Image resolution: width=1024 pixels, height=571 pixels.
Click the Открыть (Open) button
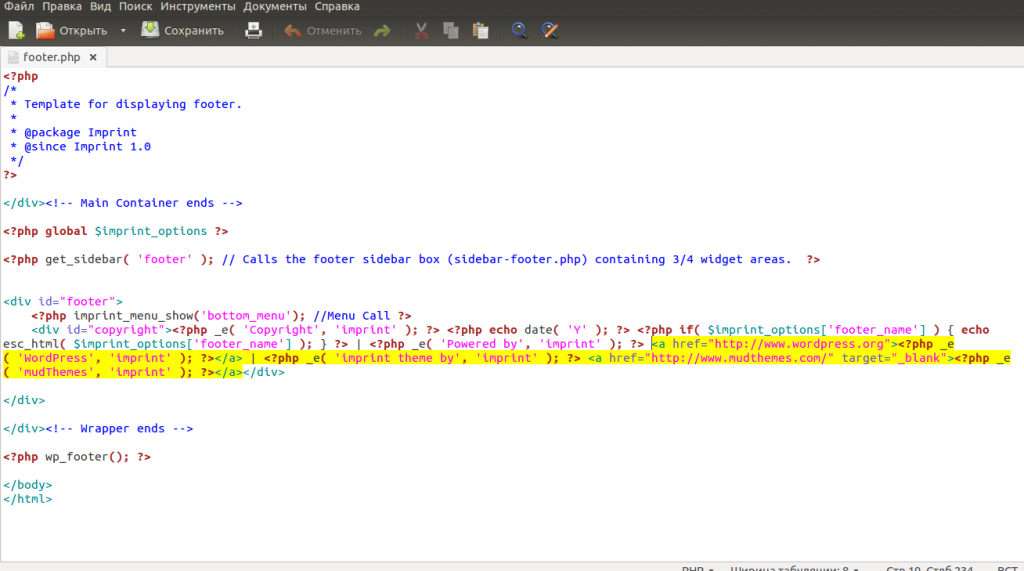(x=72, y=31)
